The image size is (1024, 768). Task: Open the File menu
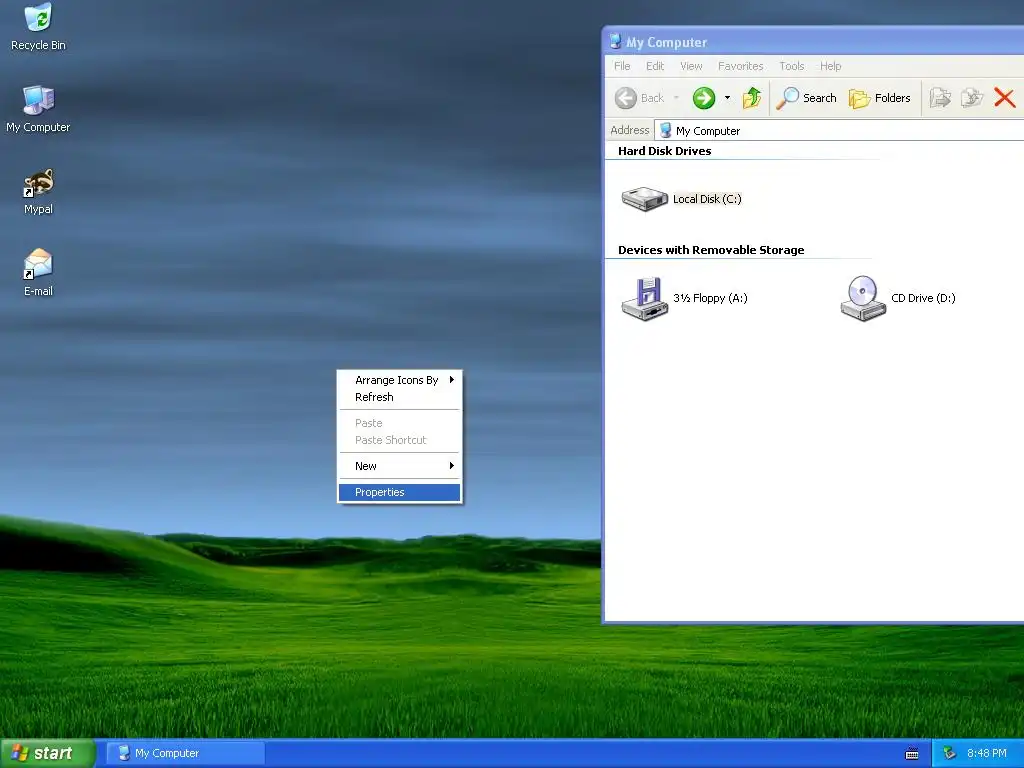(x=622, y=66)
